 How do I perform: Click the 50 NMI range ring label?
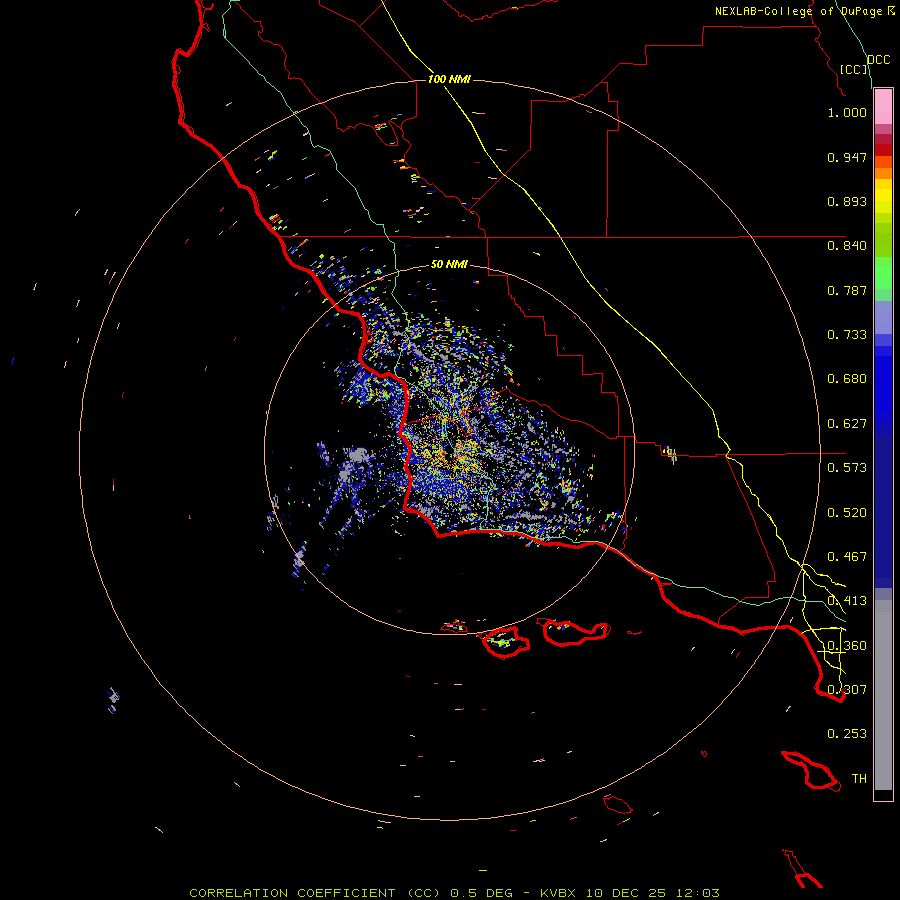tap(449, 265)
